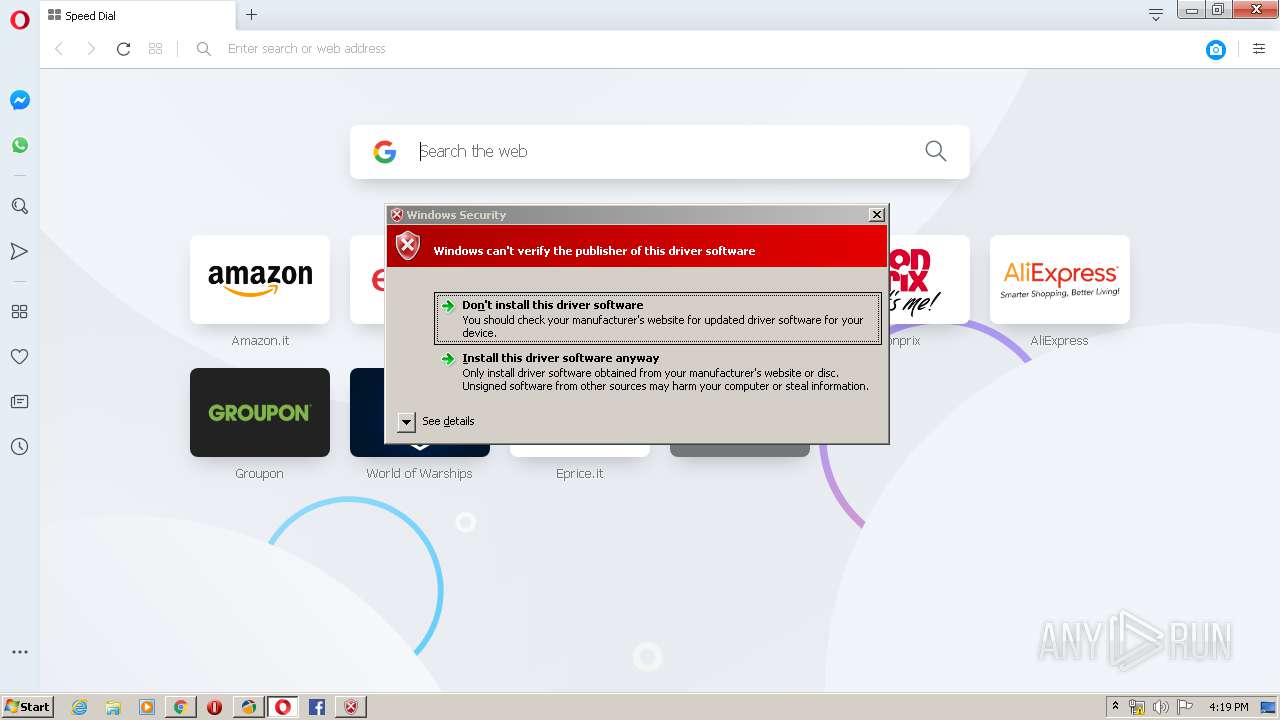The image size is (1280, 720).
Task: Open volume control speaker in tray
Action: coord(1161,707)
